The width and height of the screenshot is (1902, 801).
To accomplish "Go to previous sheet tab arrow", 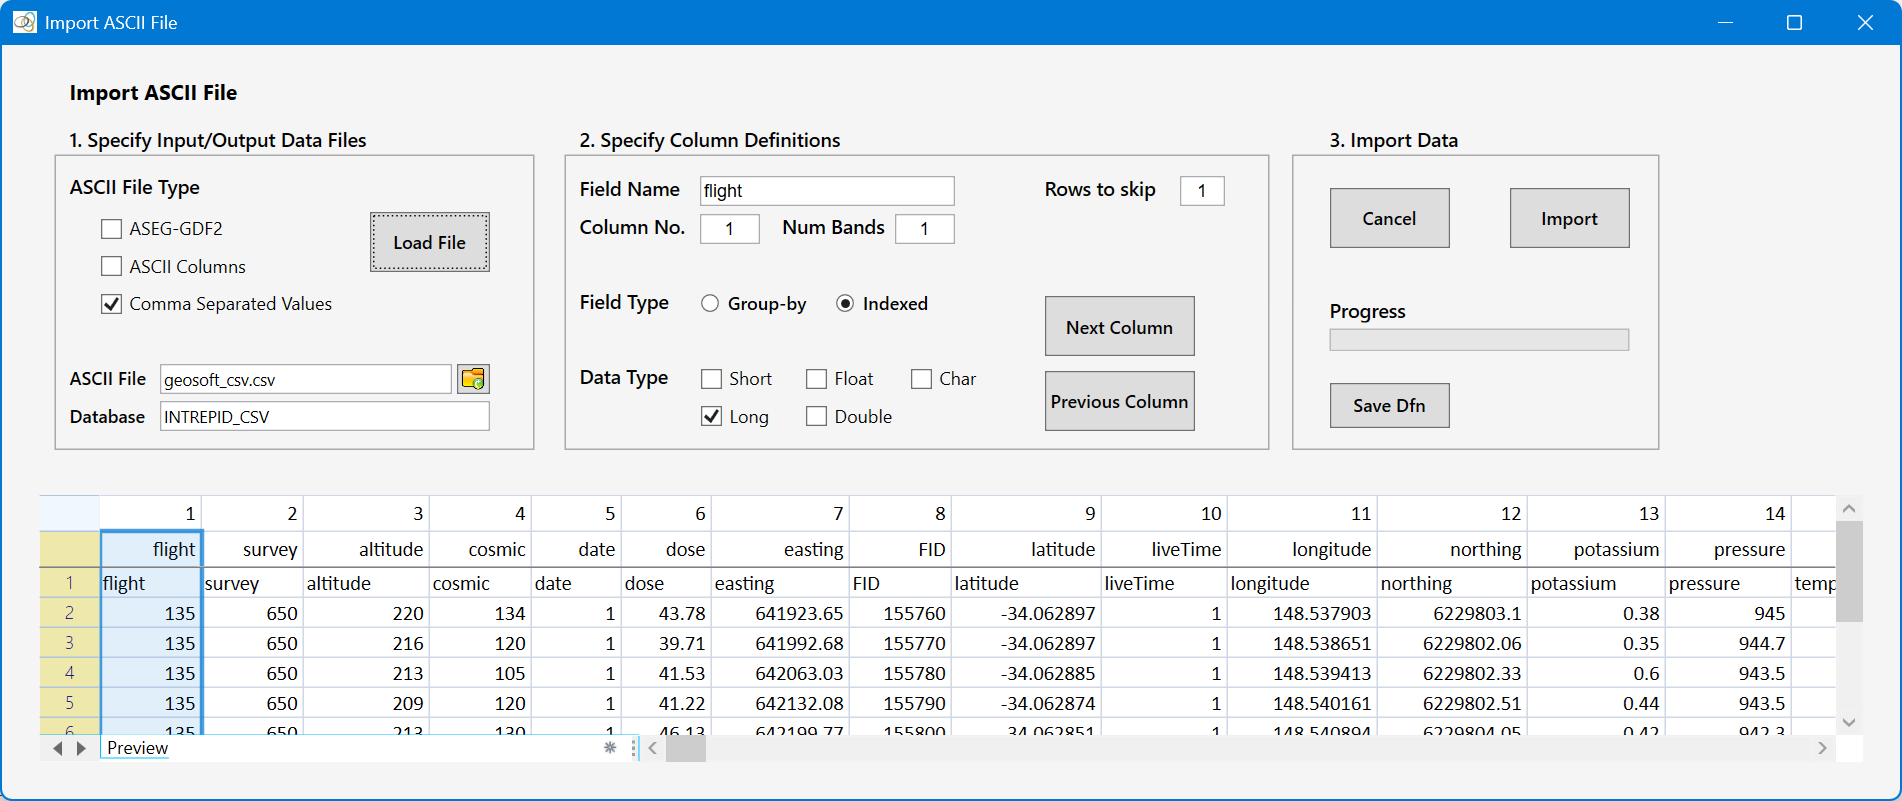I will [x=58, y=748].
